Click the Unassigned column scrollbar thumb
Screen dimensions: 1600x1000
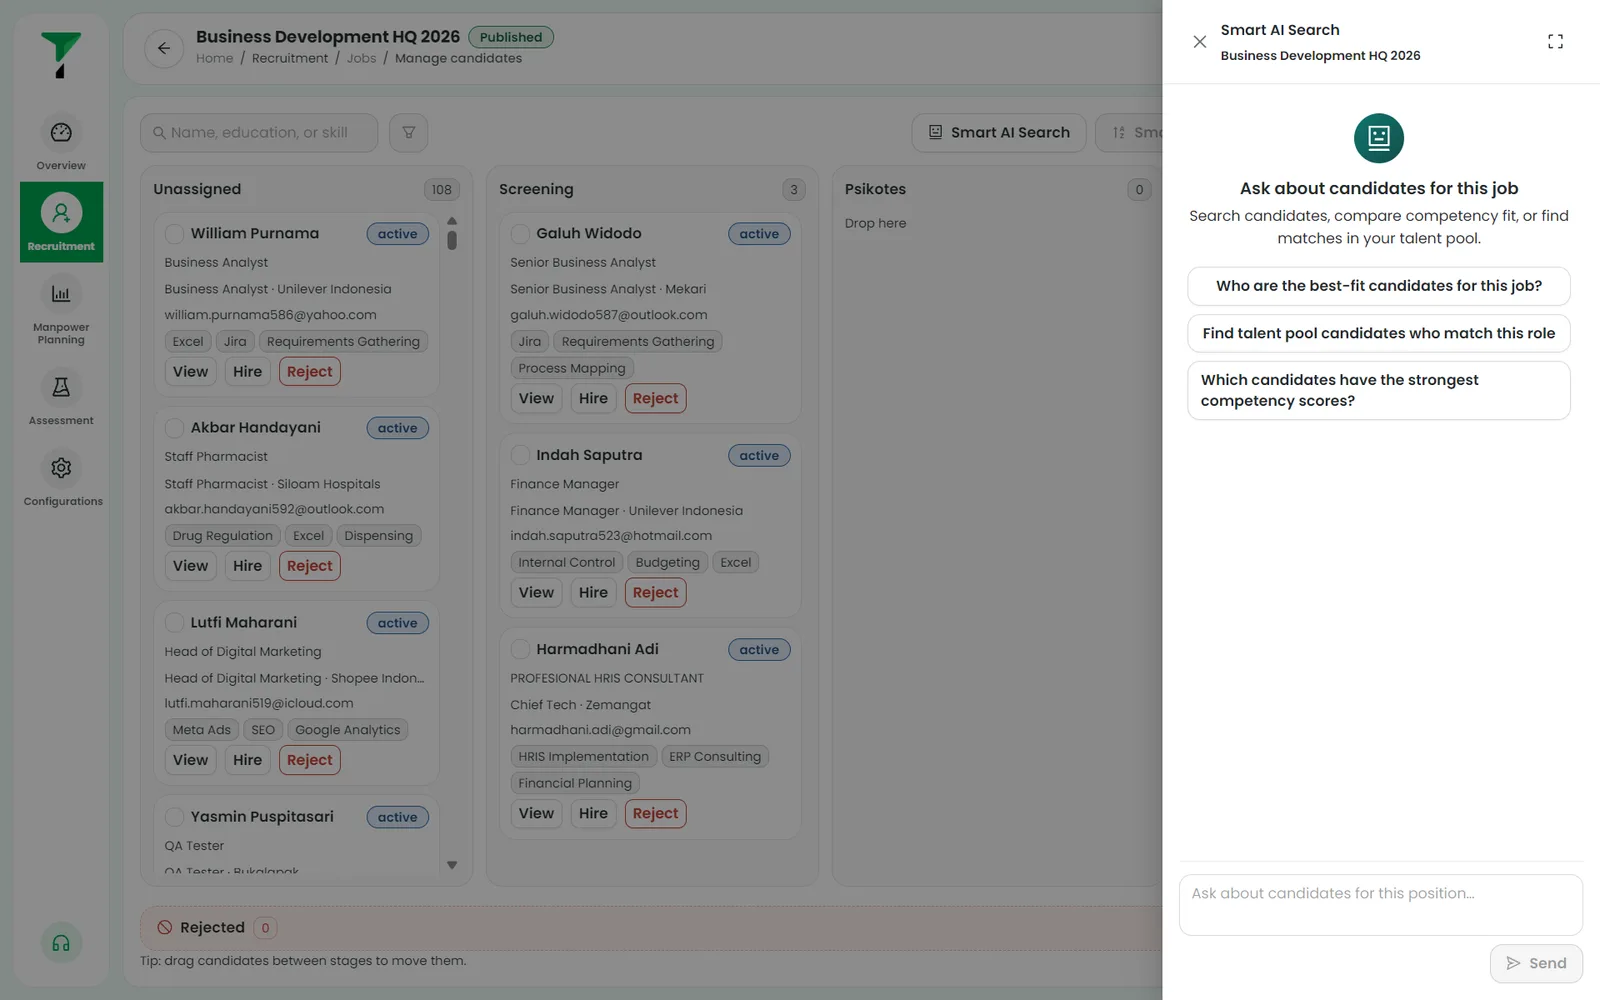pyautogui.click(x=452, y=240)
